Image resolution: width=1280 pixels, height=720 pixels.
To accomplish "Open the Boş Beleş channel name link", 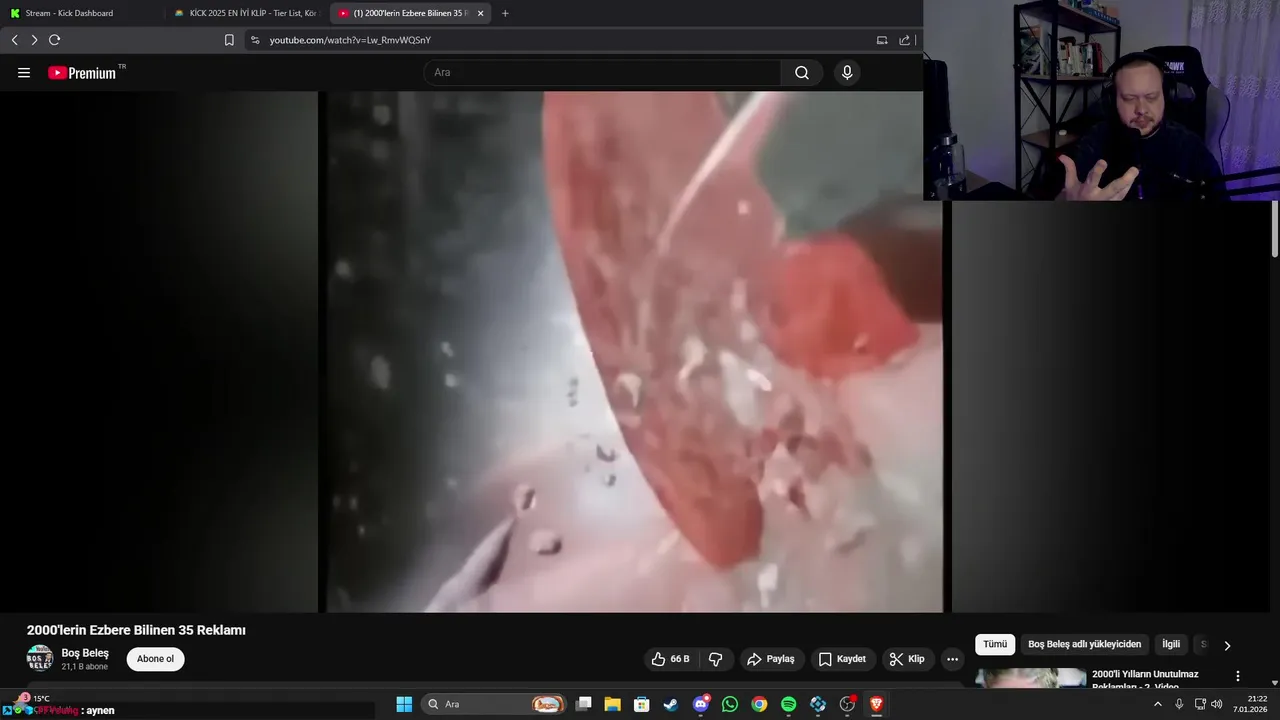I will pyautogui.click(x=85, y=653).
